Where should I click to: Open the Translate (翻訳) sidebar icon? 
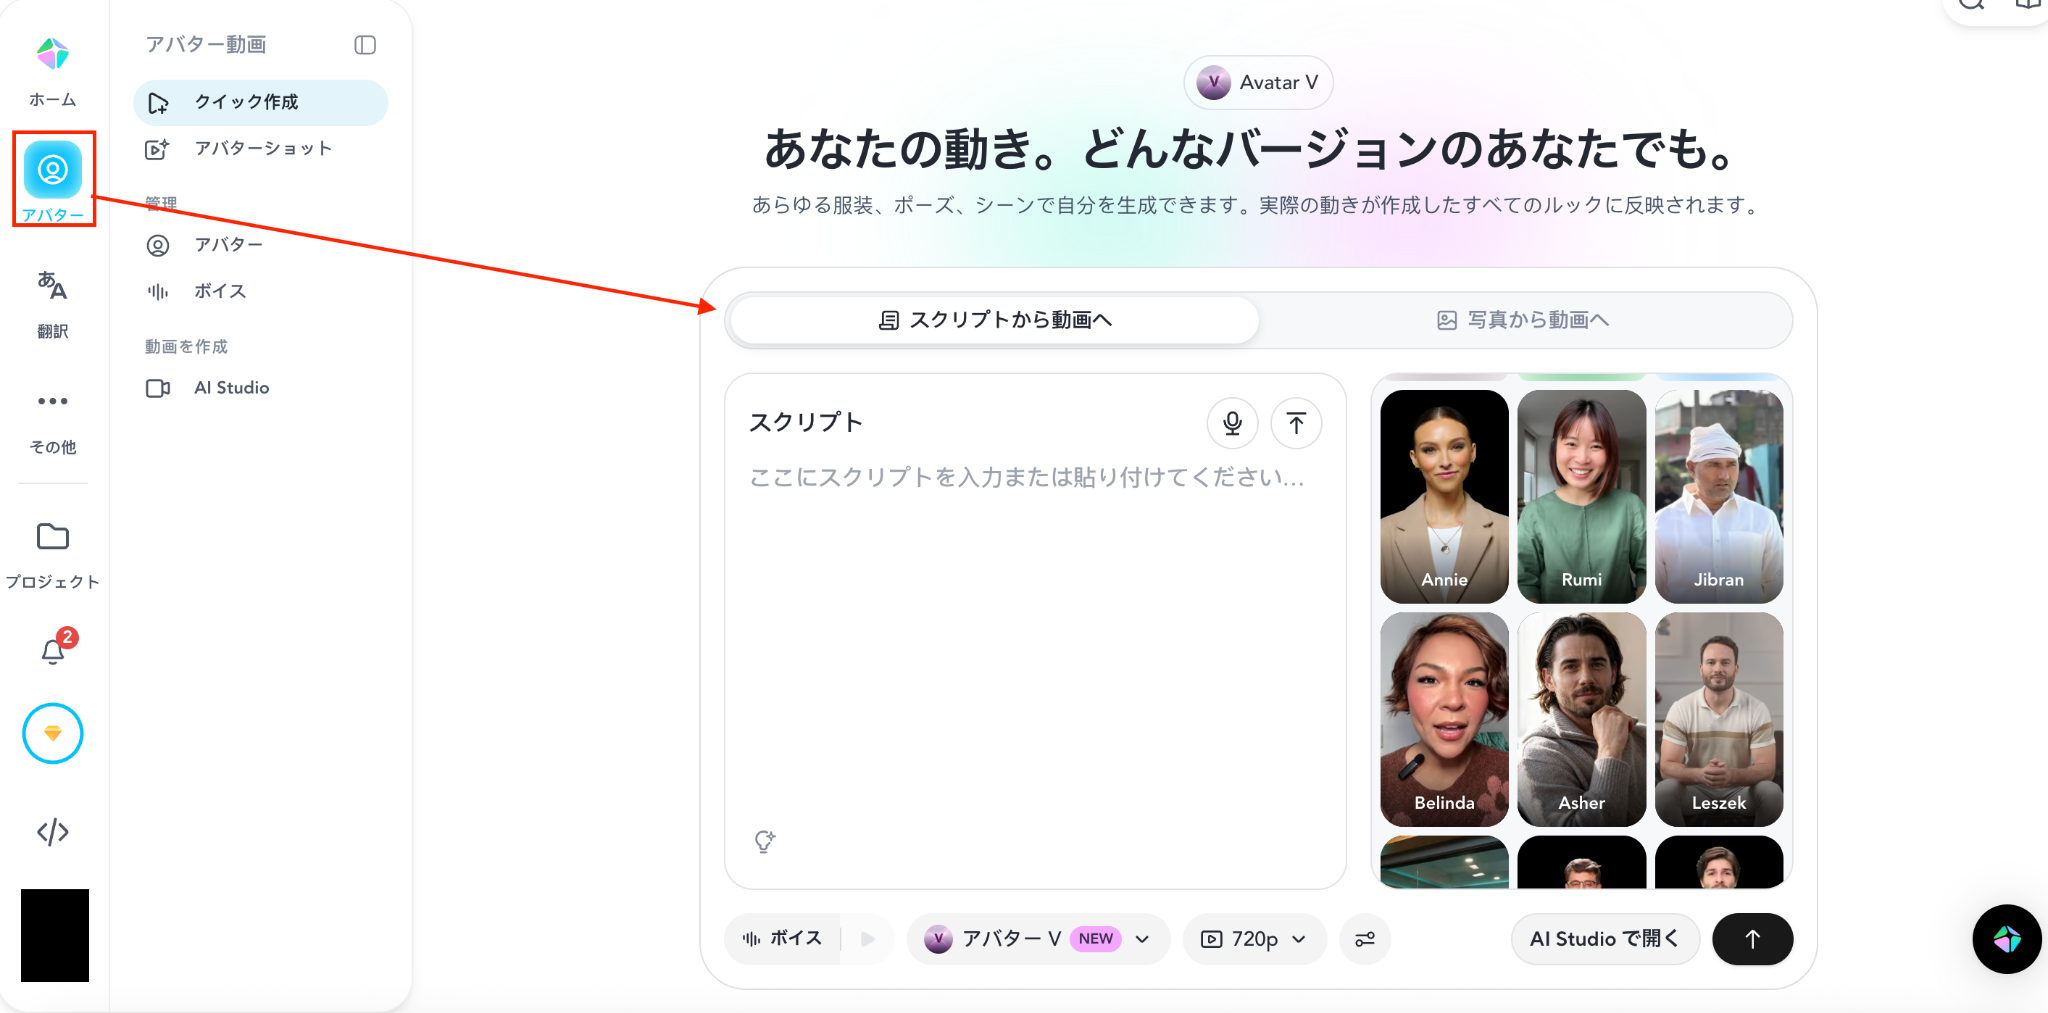coord(53,286)
